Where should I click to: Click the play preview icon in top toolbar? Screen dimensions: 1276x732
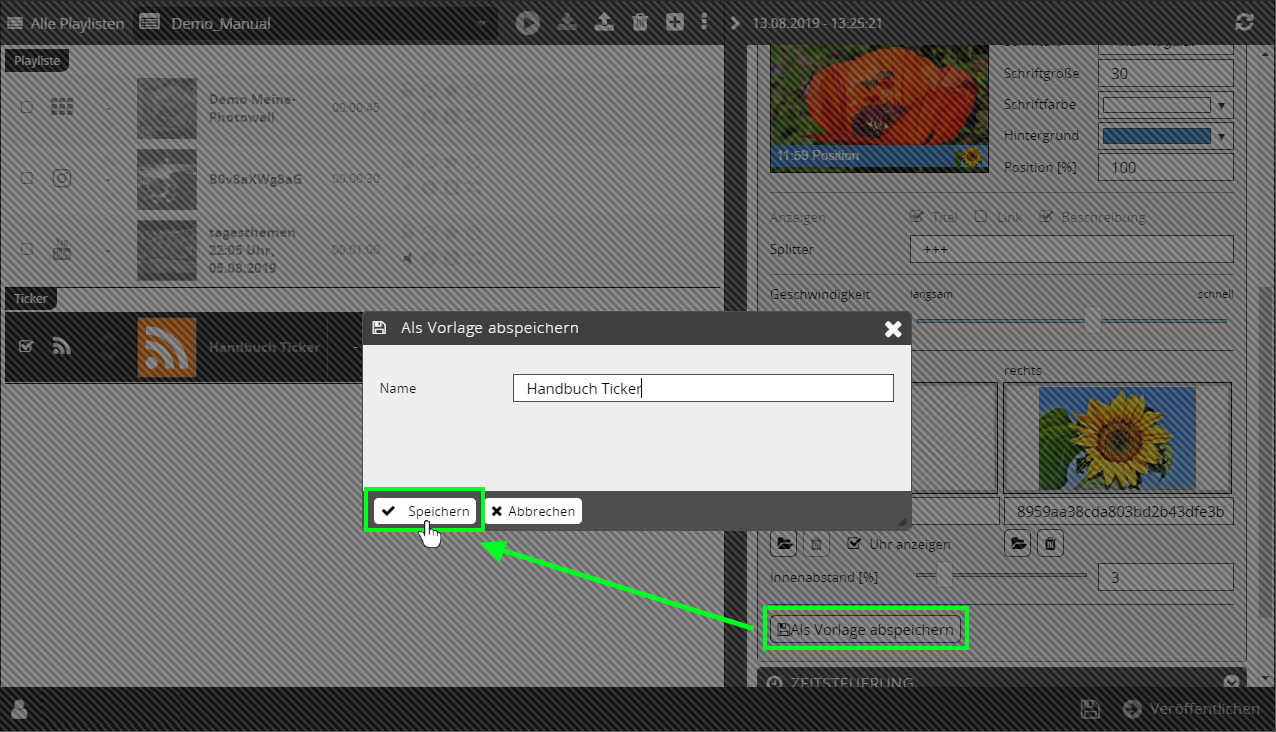(528, 22)
